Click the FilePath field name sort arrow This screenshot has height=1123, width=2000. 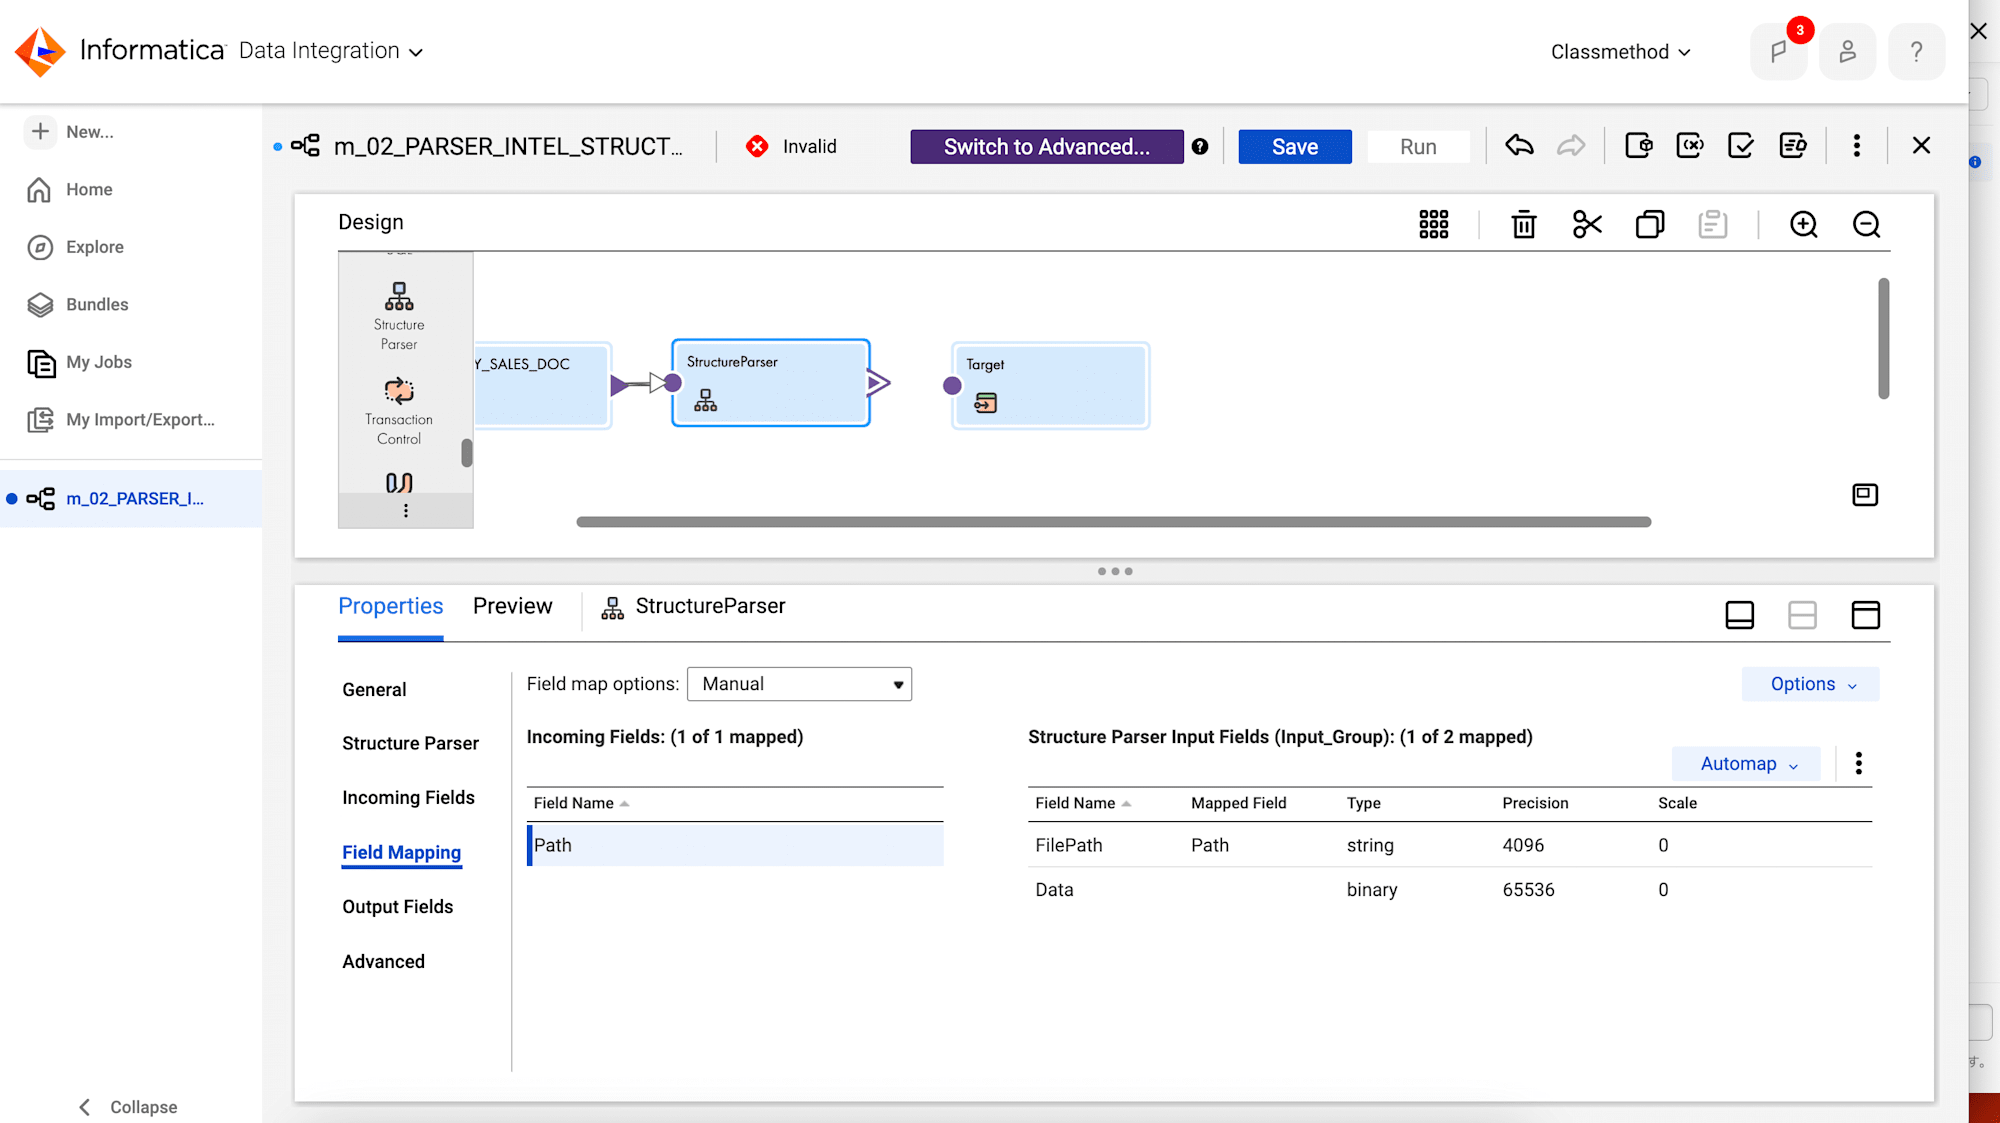[1126, 803]
